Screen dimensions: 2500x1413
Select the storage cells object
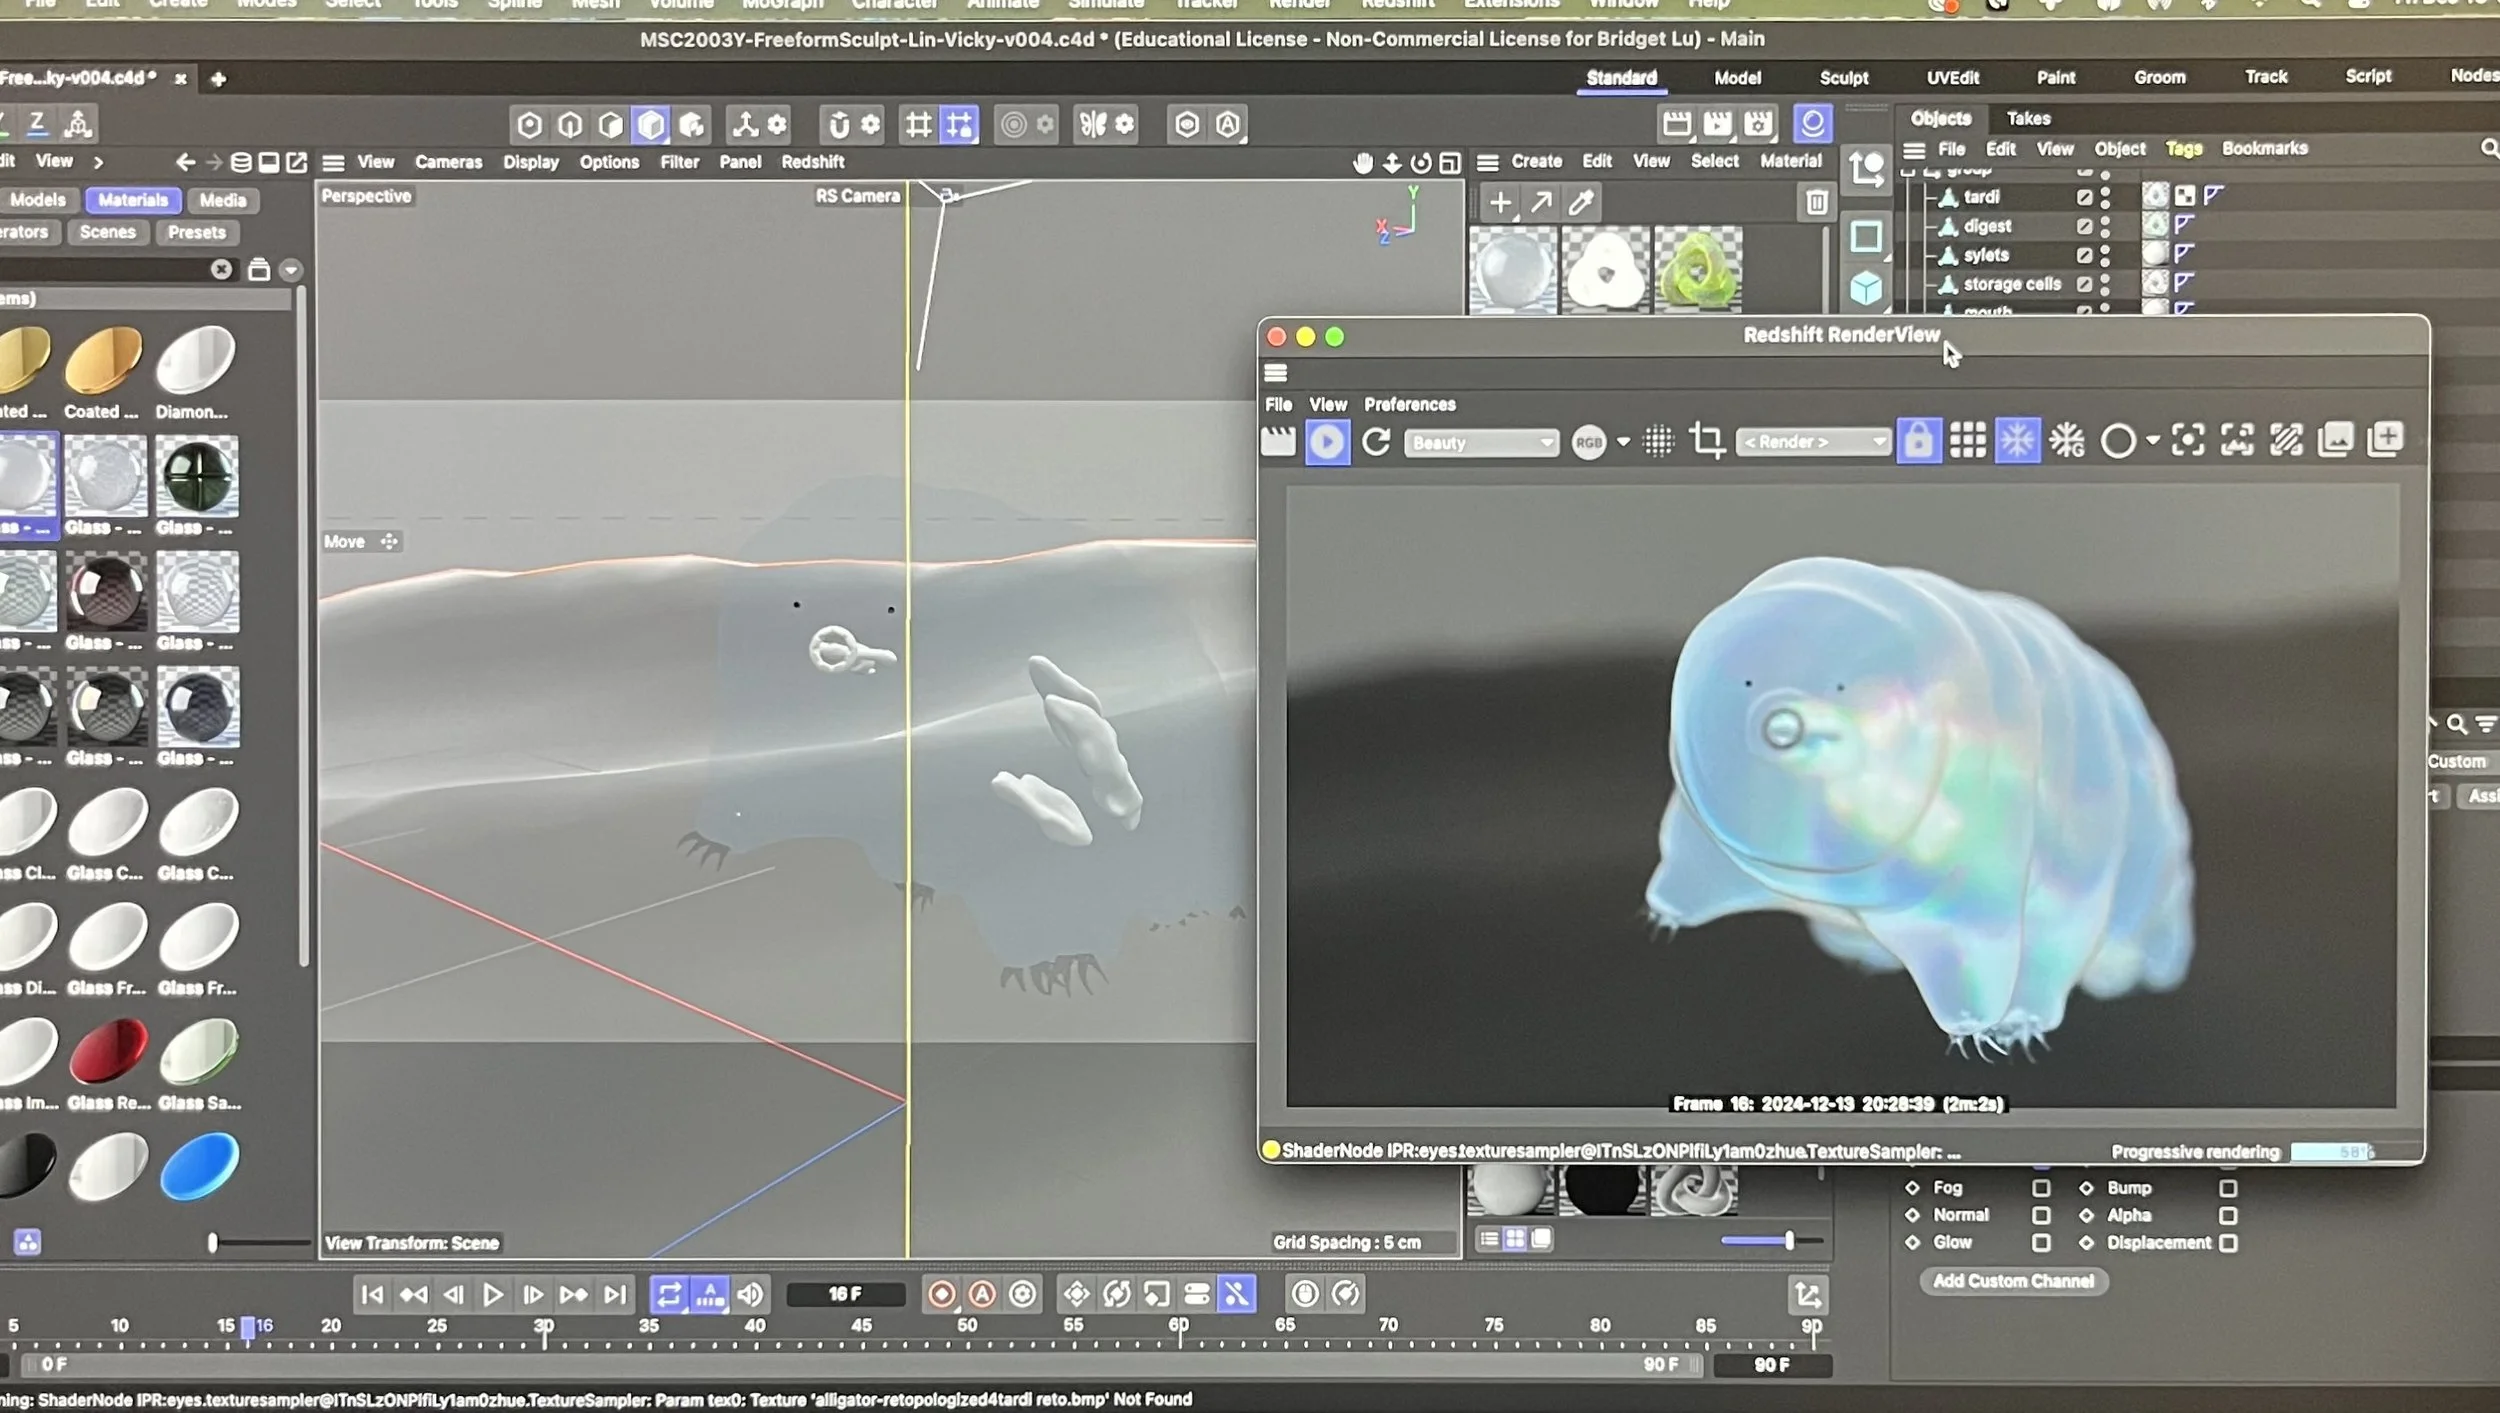pyautogui.click(x=2012, y=284)
